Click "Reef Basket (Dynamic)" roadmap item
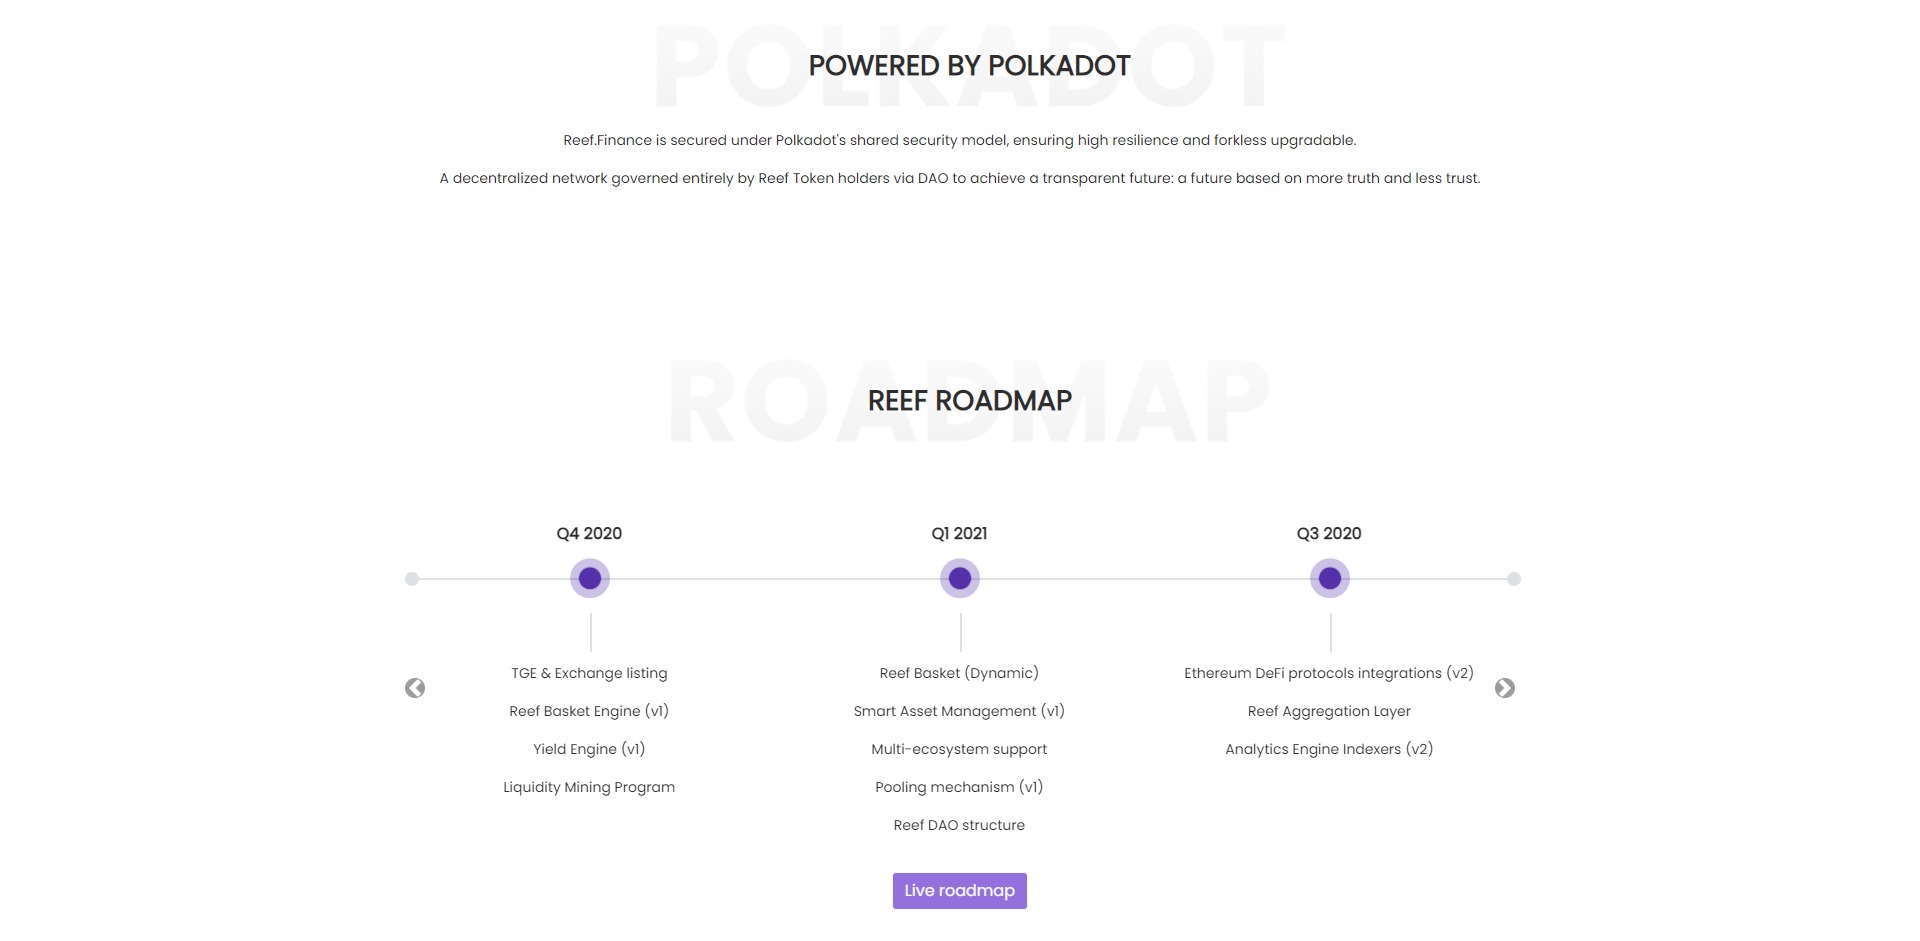The image size is (1920, 941). (959, 673)
